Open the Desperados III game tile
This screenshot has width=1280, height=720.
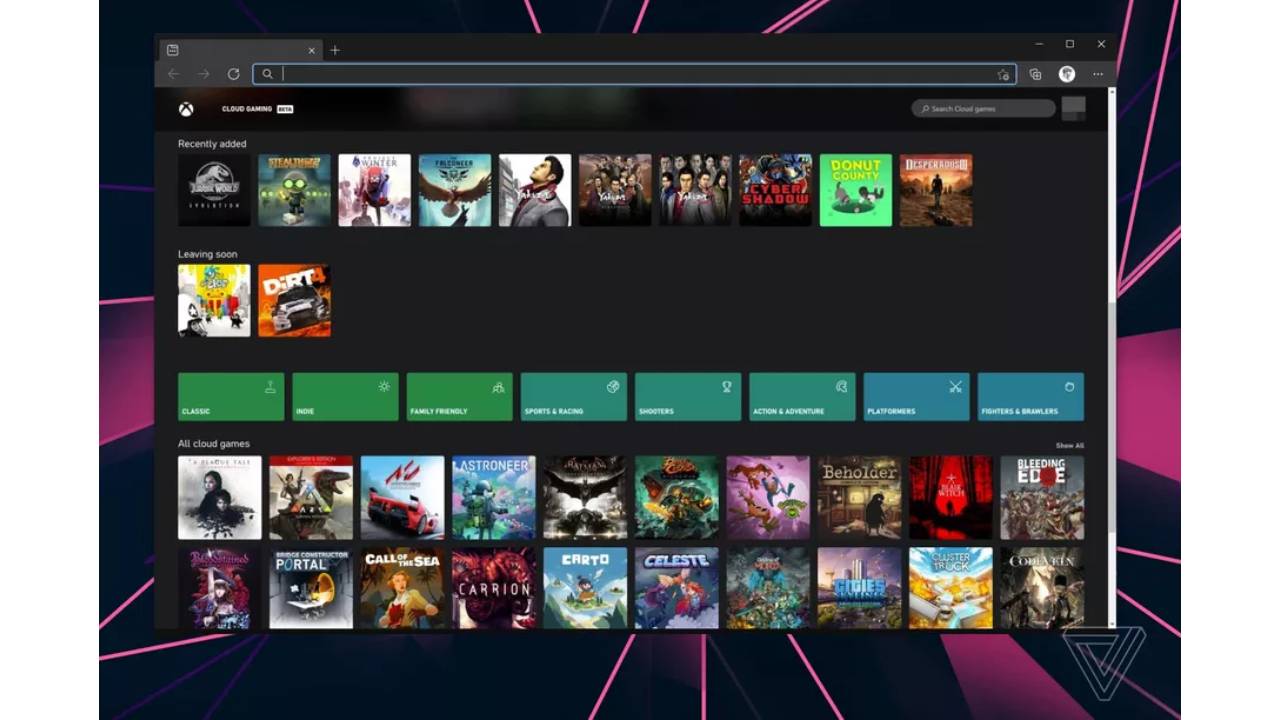coord(936,190)
